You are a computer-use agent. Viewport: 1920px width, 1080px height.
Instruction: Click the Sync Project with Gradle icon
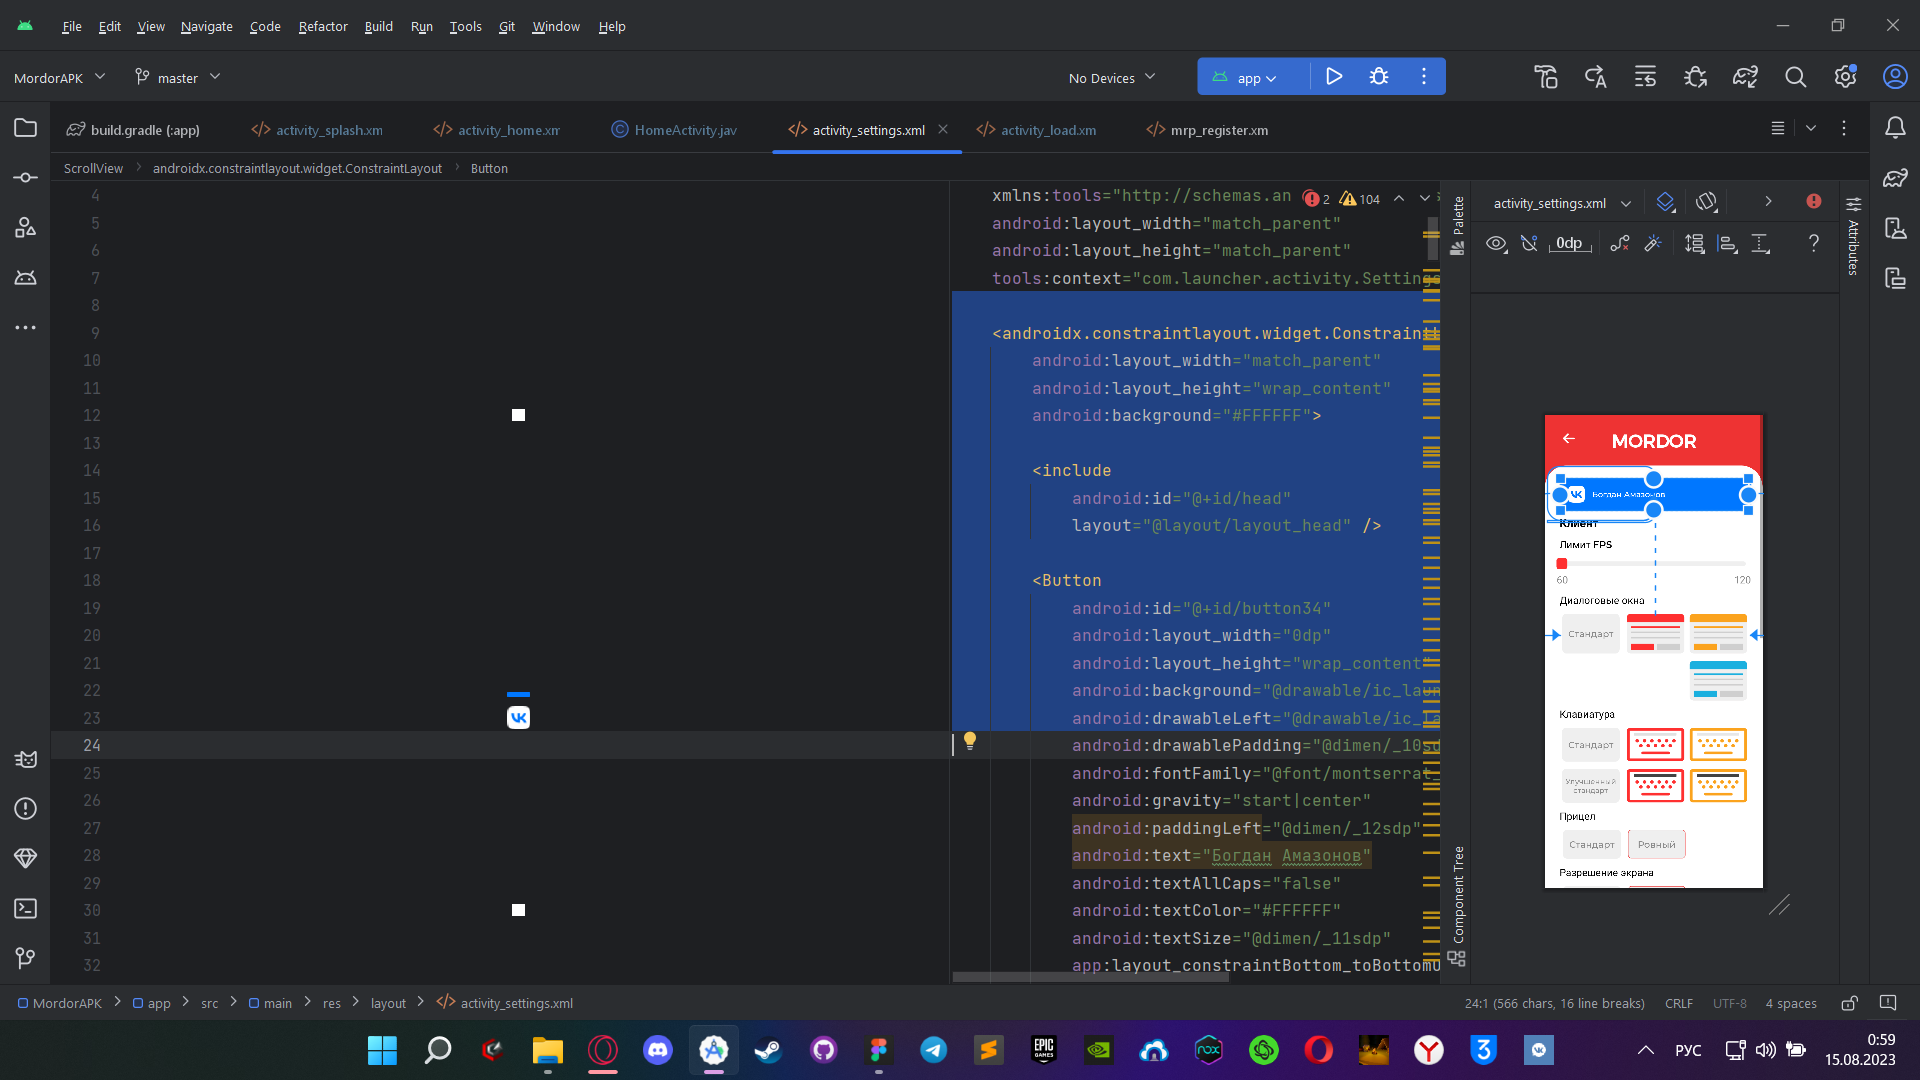coord(1745,77)
